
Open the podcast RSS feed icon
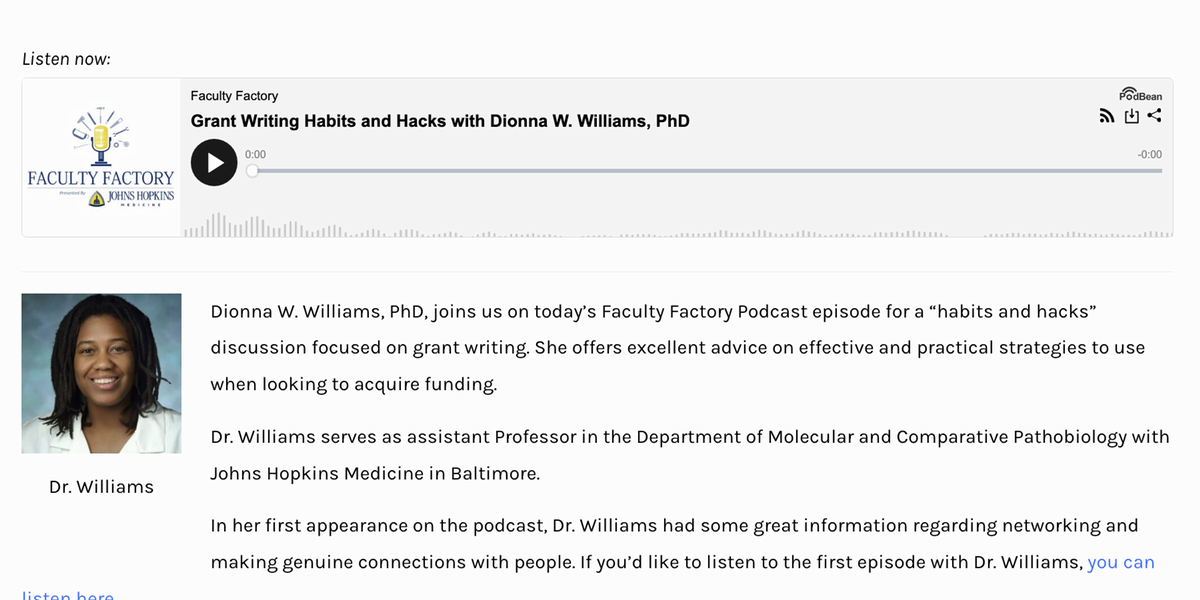(x=1107, y=116)
